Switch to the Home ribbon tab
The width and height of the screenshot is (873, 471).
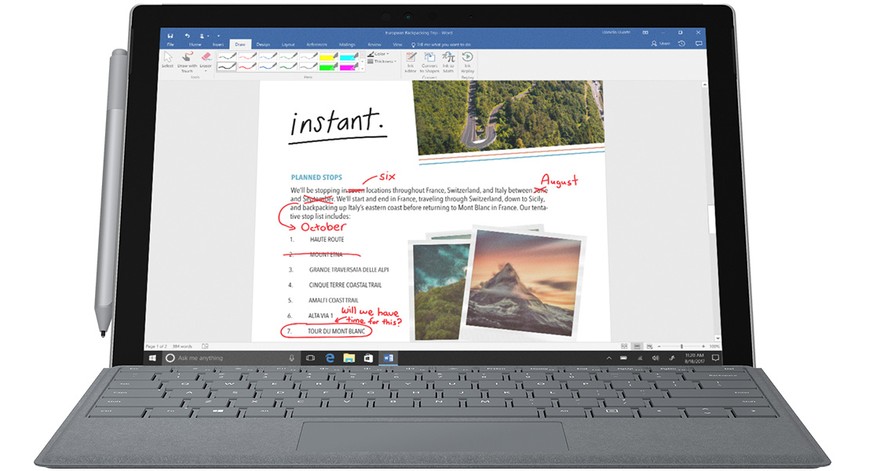point(194,45)
